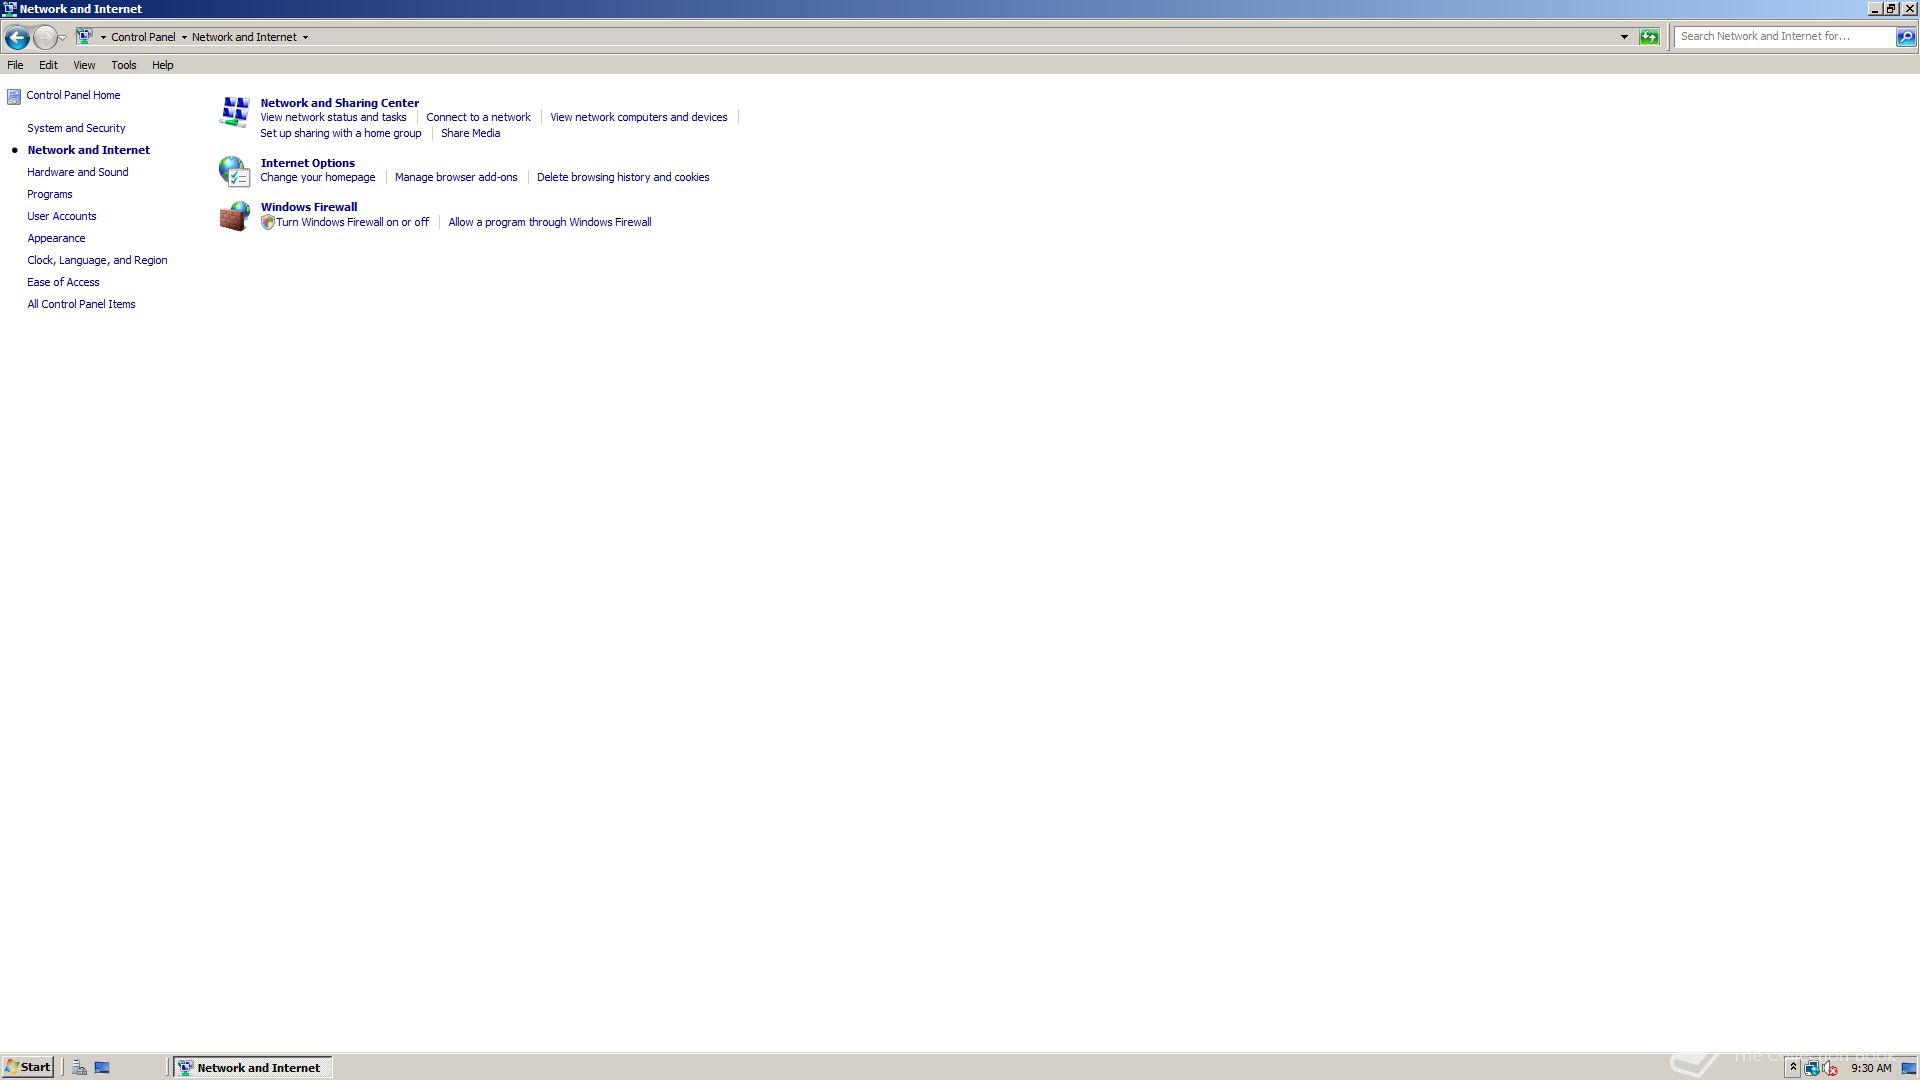1920x1080 pixels.
Task: Click View network computers and devices
Action: tap(639, 117)
